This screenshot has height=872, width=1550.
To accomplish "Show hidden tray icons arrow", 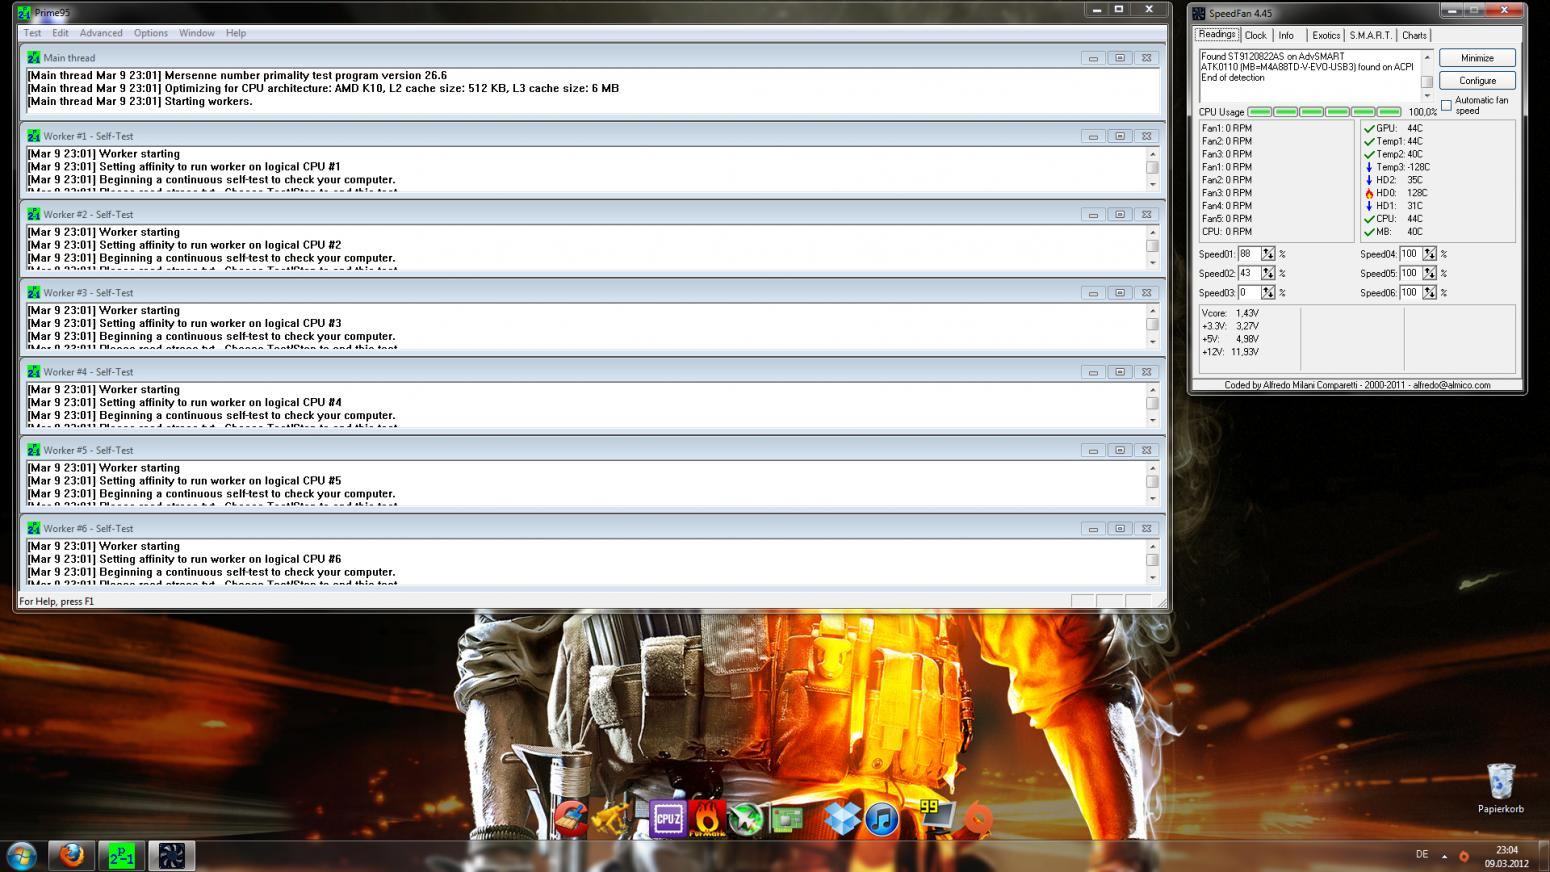I will (1444, 856).
